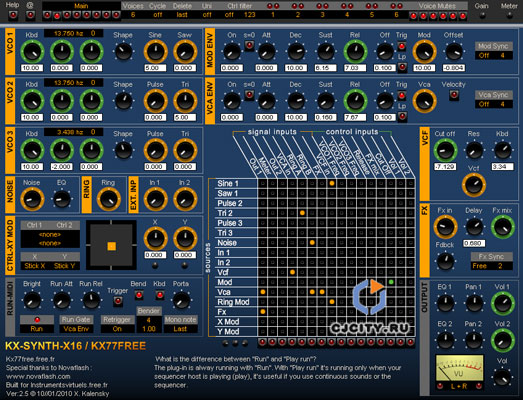Click the Gain knob at top right
Viewport: 523px width, 400px height.
(x=482, y=15)
